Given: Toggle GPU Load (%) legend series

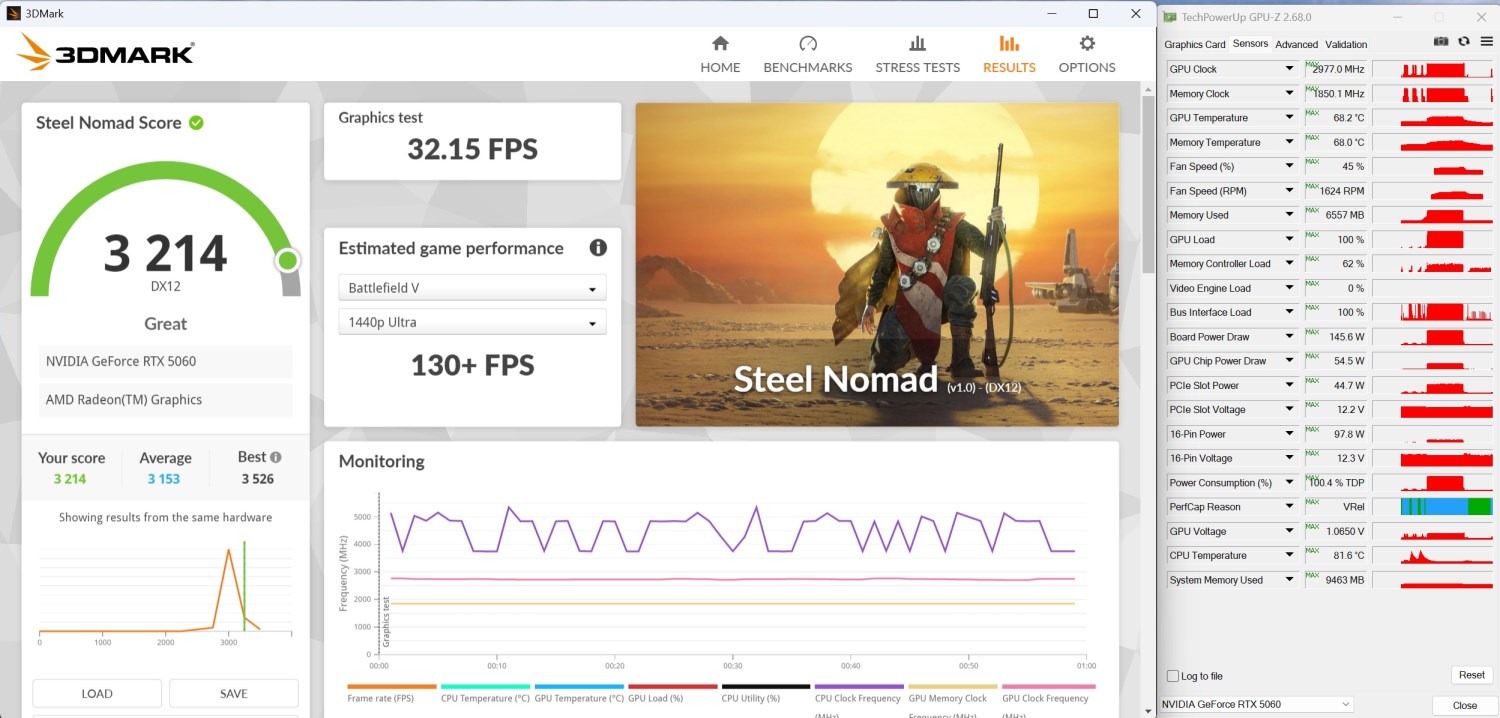Looking at the screenshot, I should click(x=672, y=693).
